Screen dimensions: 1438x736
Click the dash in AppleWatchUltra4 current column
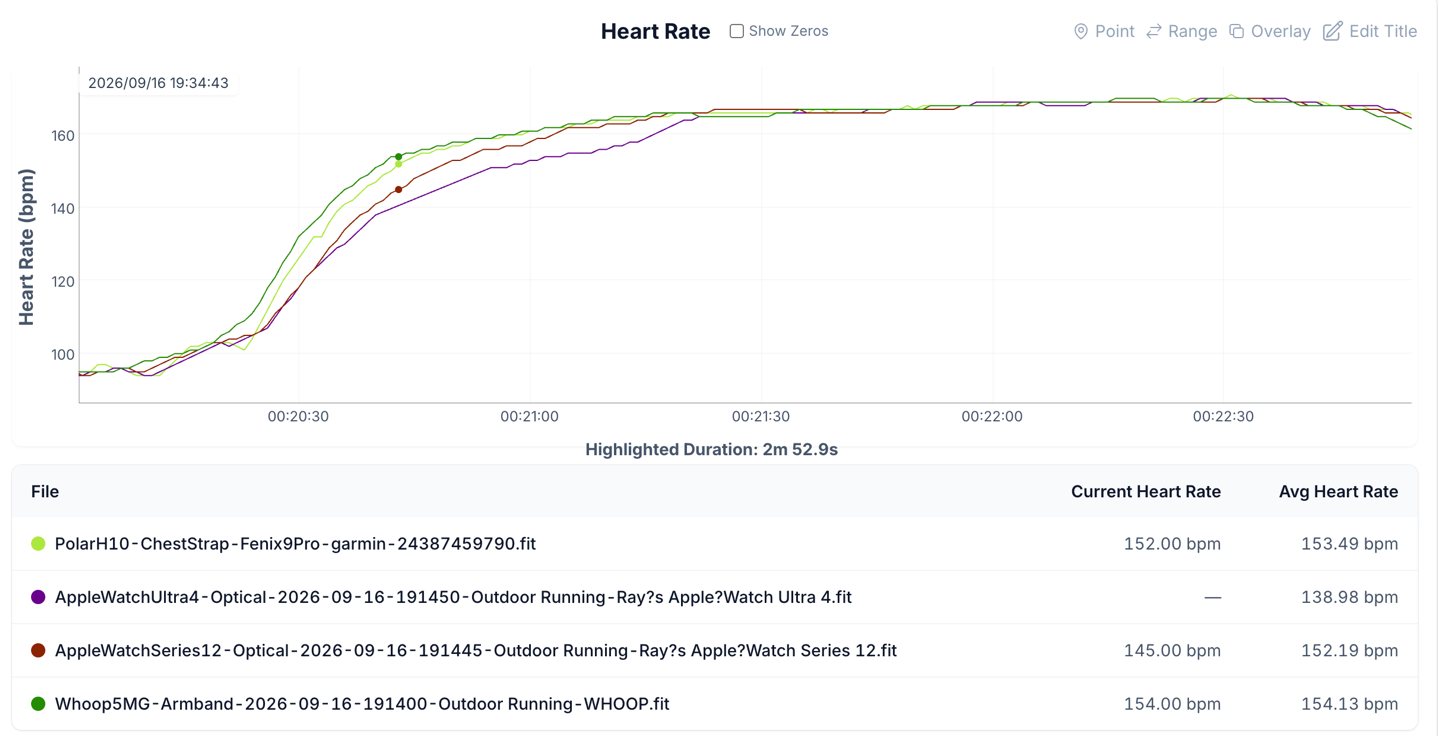[1212, 597]
